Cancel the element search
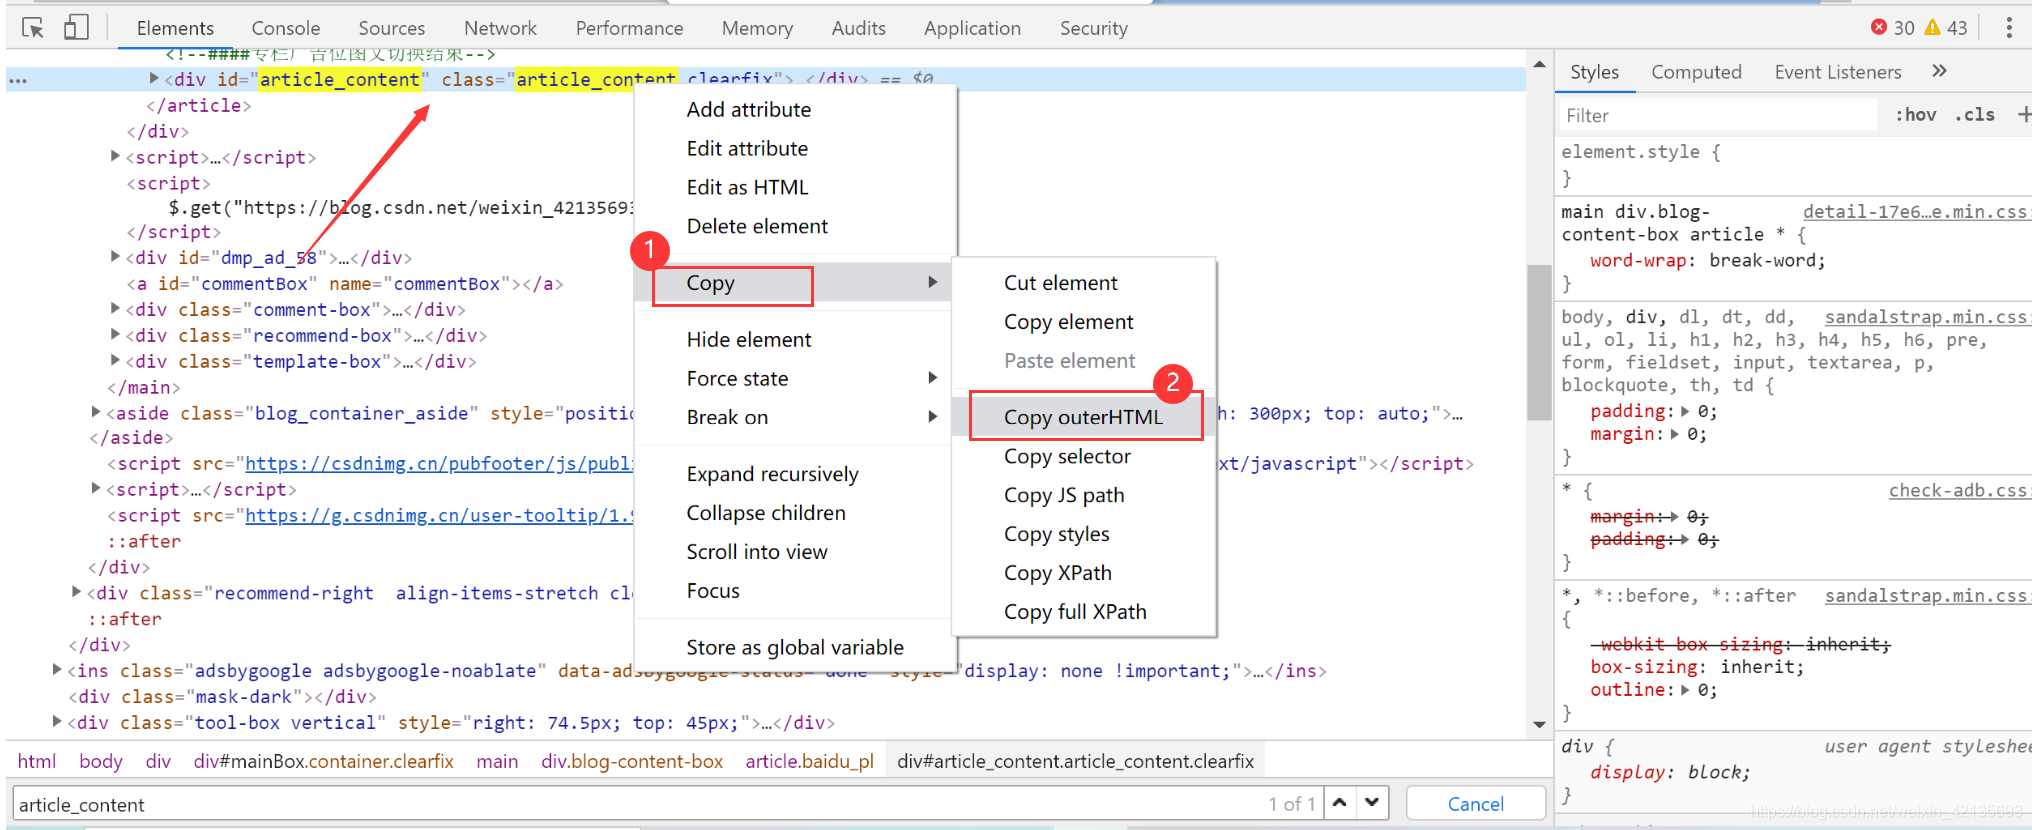This screenshot has width=2032, height=830. (x=1475, y=804)
